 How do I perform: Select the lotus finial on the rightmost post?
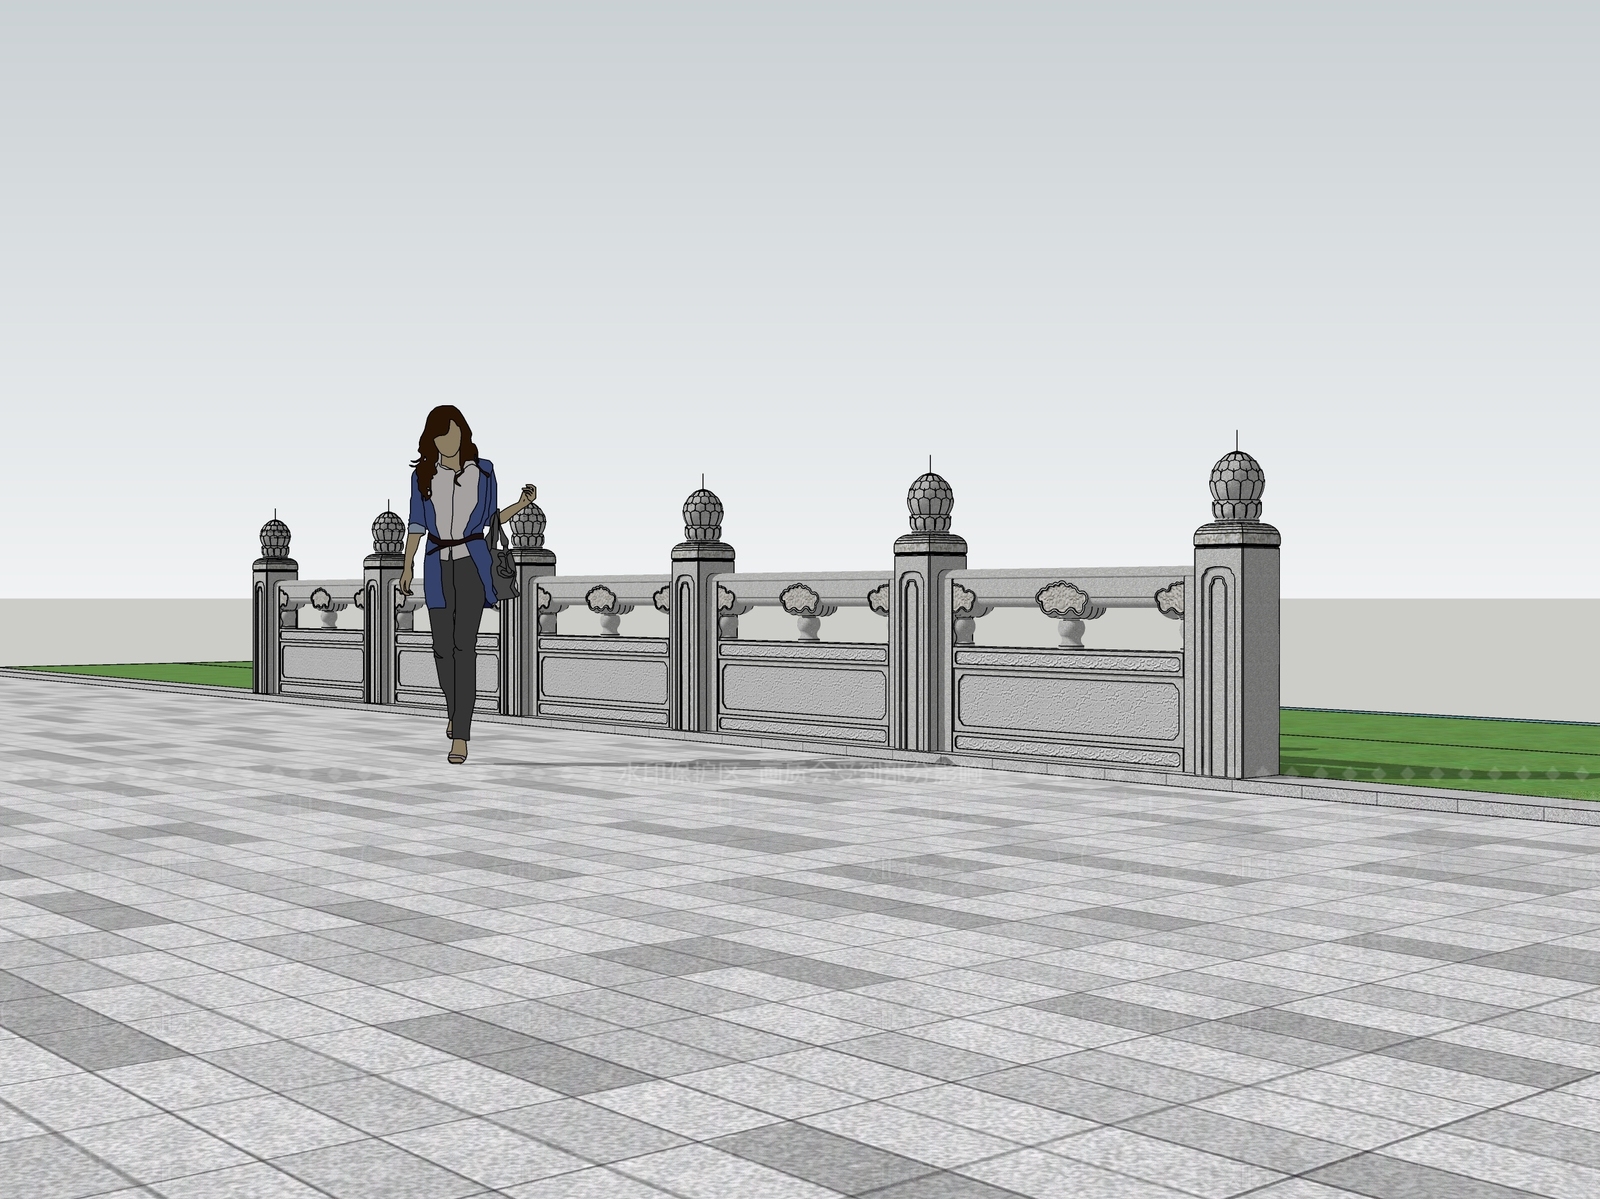[x=1238, y=485]
